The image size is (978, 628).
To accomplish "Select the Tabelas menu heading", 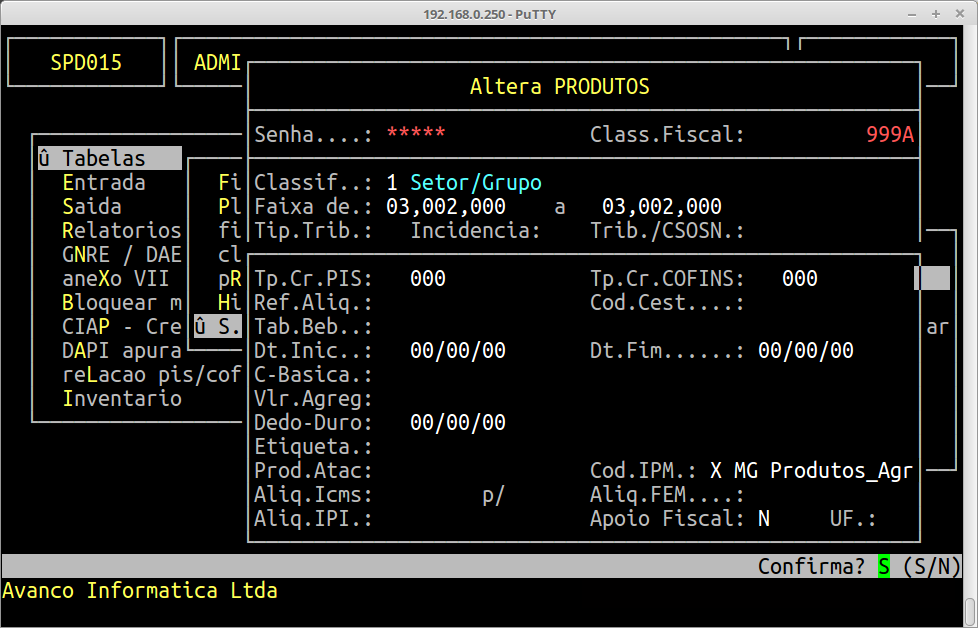I will [x=104, y=159].
